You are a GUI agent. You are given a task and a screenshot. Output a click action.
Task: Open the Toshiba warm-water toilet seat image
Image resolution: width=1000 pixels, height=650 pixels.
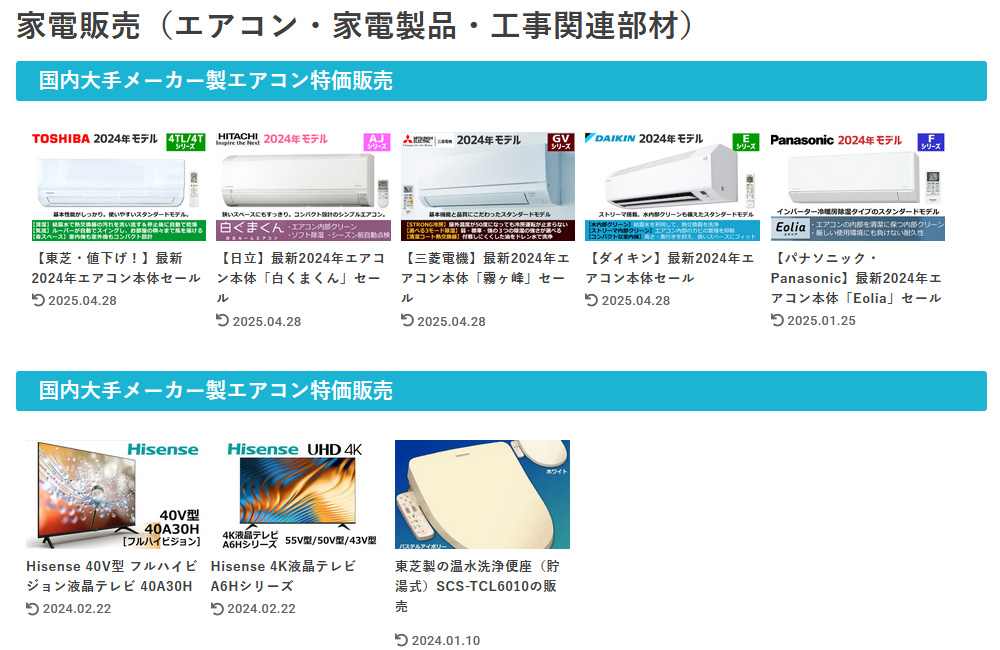tap(482, 494)
